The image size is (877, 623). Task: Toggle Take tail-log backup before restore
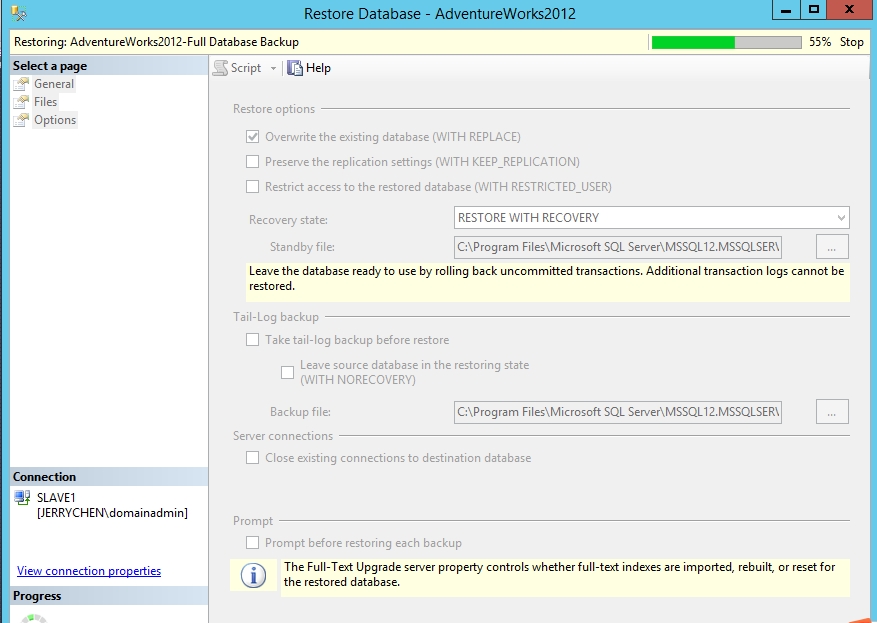[x=253, y=340]
